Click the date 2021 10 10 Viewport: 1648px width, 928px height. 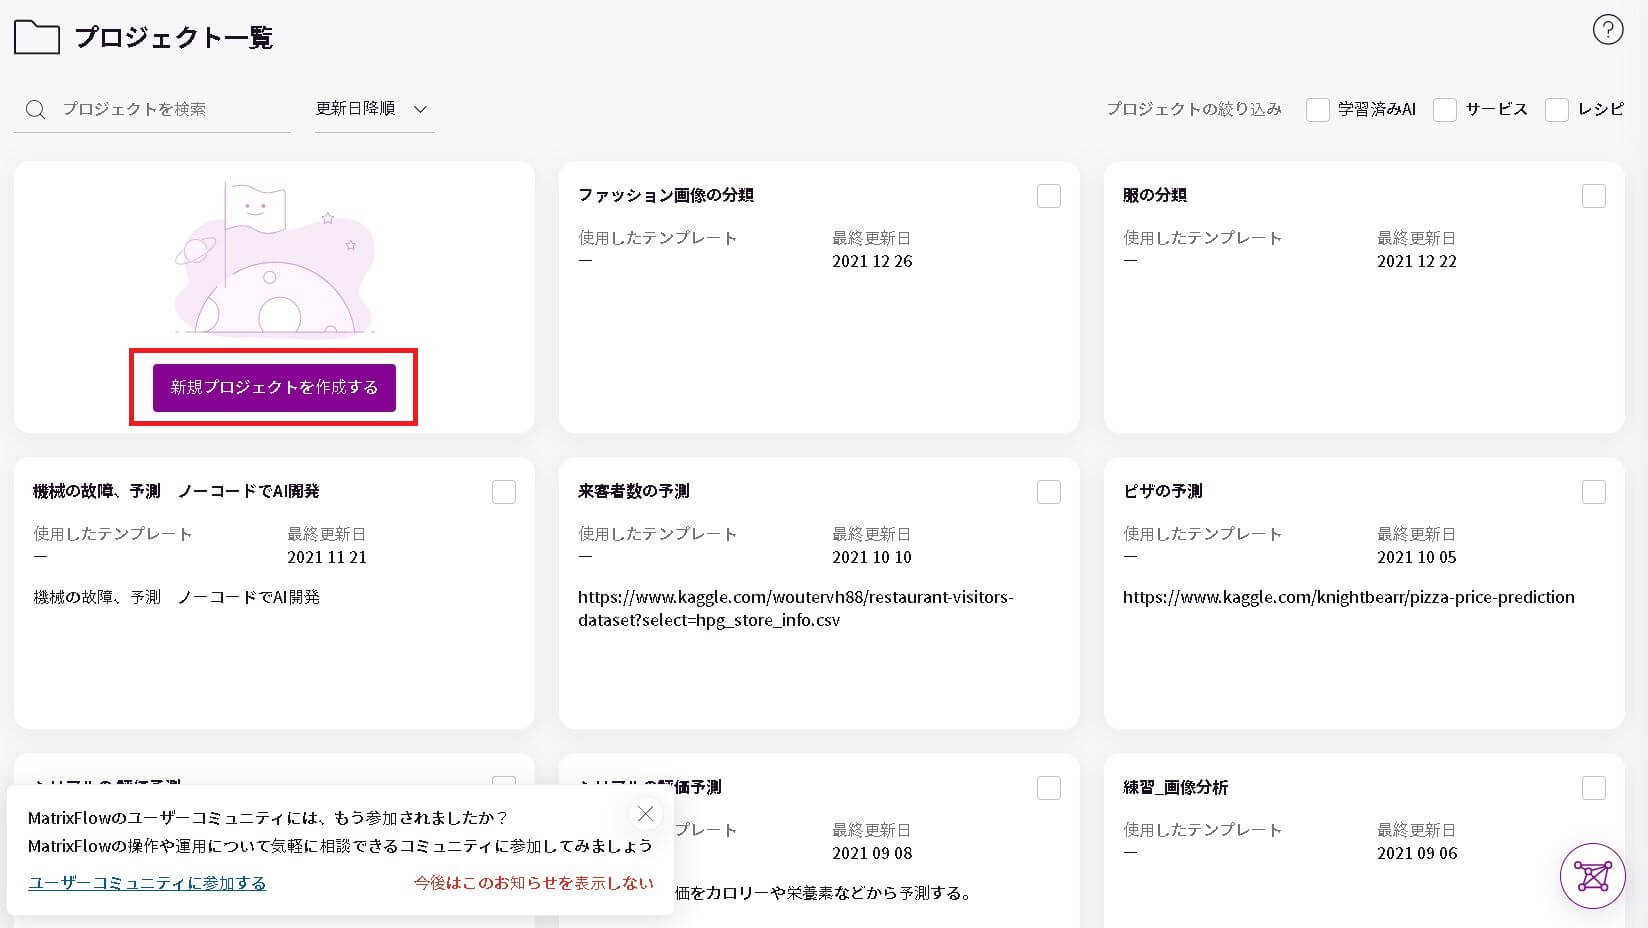click(x=872, y=557)
